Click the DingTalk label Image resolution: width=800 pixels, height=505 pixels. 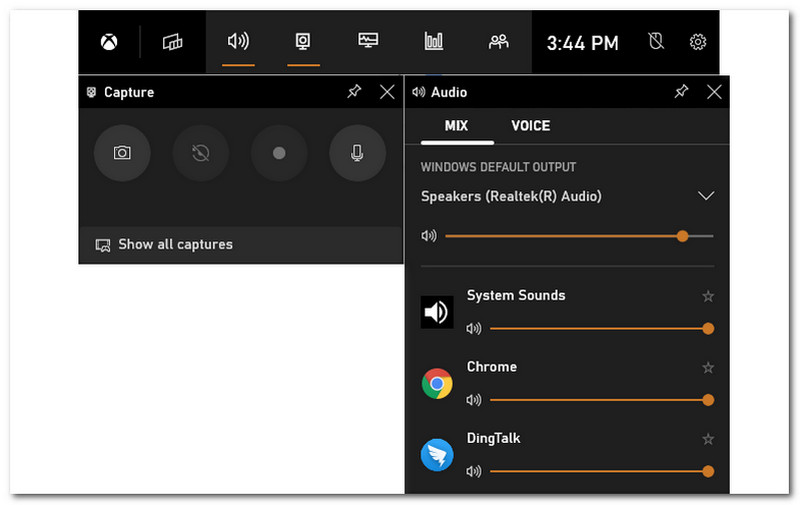(493, 439)
